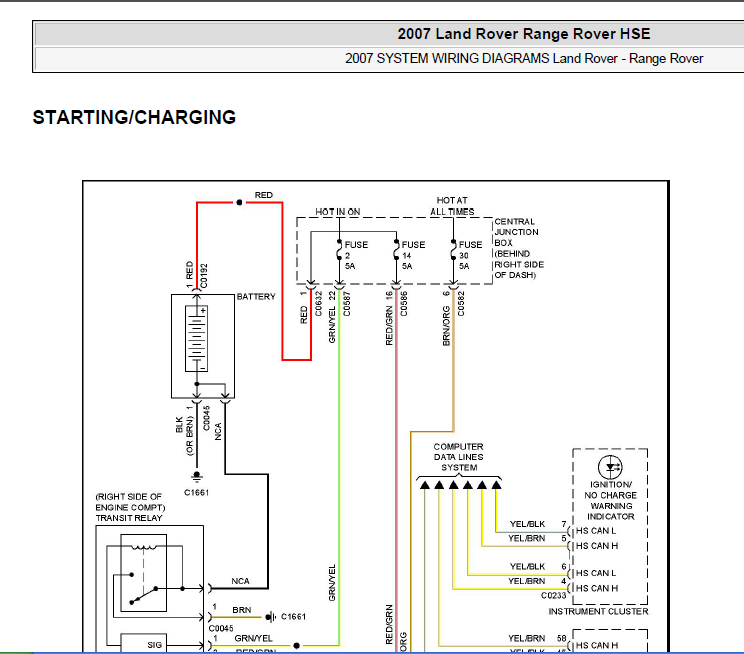This screenshot has width=744, height=654.
Task: Select "IGNITION/ NO CHARGE WARNING INDICATOR" text
Action: pos(610,500)
